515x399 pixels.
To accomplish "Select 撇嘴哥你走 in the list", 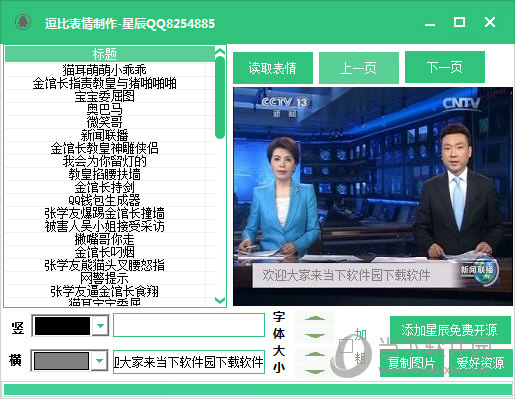I will [x=104, y=239].
